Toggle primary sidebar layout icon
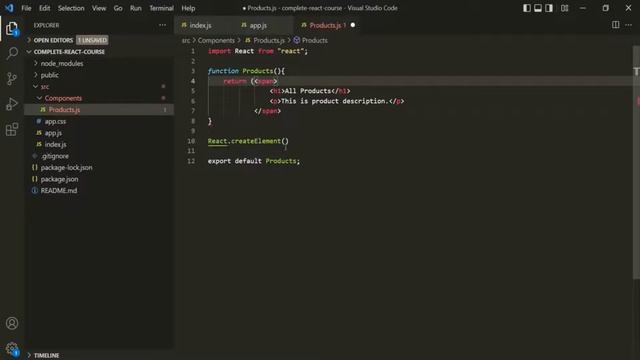The height and width of the screenshot is (360, 640). (527, 8)
